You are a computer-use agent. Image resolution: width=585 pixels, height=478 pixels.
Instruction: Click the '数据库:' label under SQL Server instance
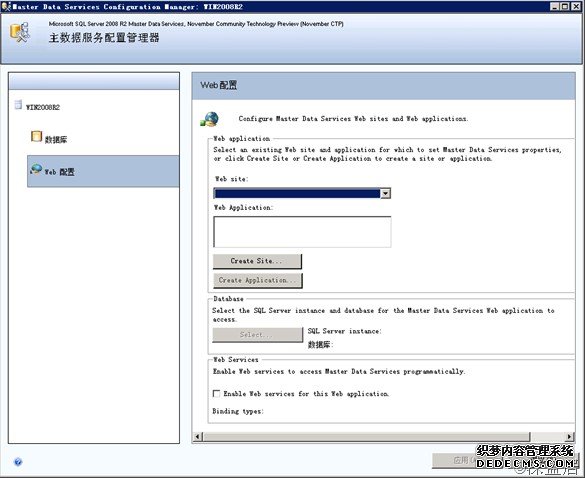coord(320,345)
